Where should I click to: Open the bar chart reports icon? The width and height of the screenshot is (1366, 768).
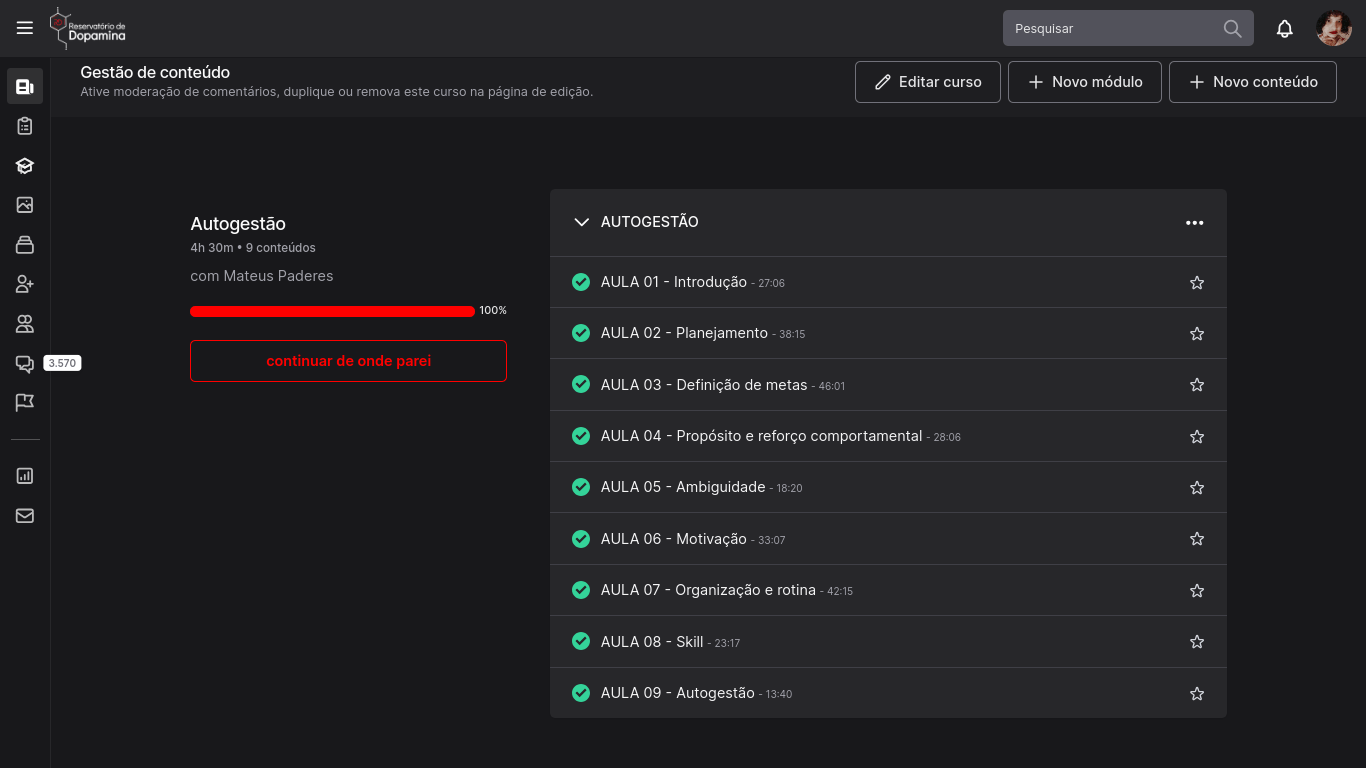point(25,476)
